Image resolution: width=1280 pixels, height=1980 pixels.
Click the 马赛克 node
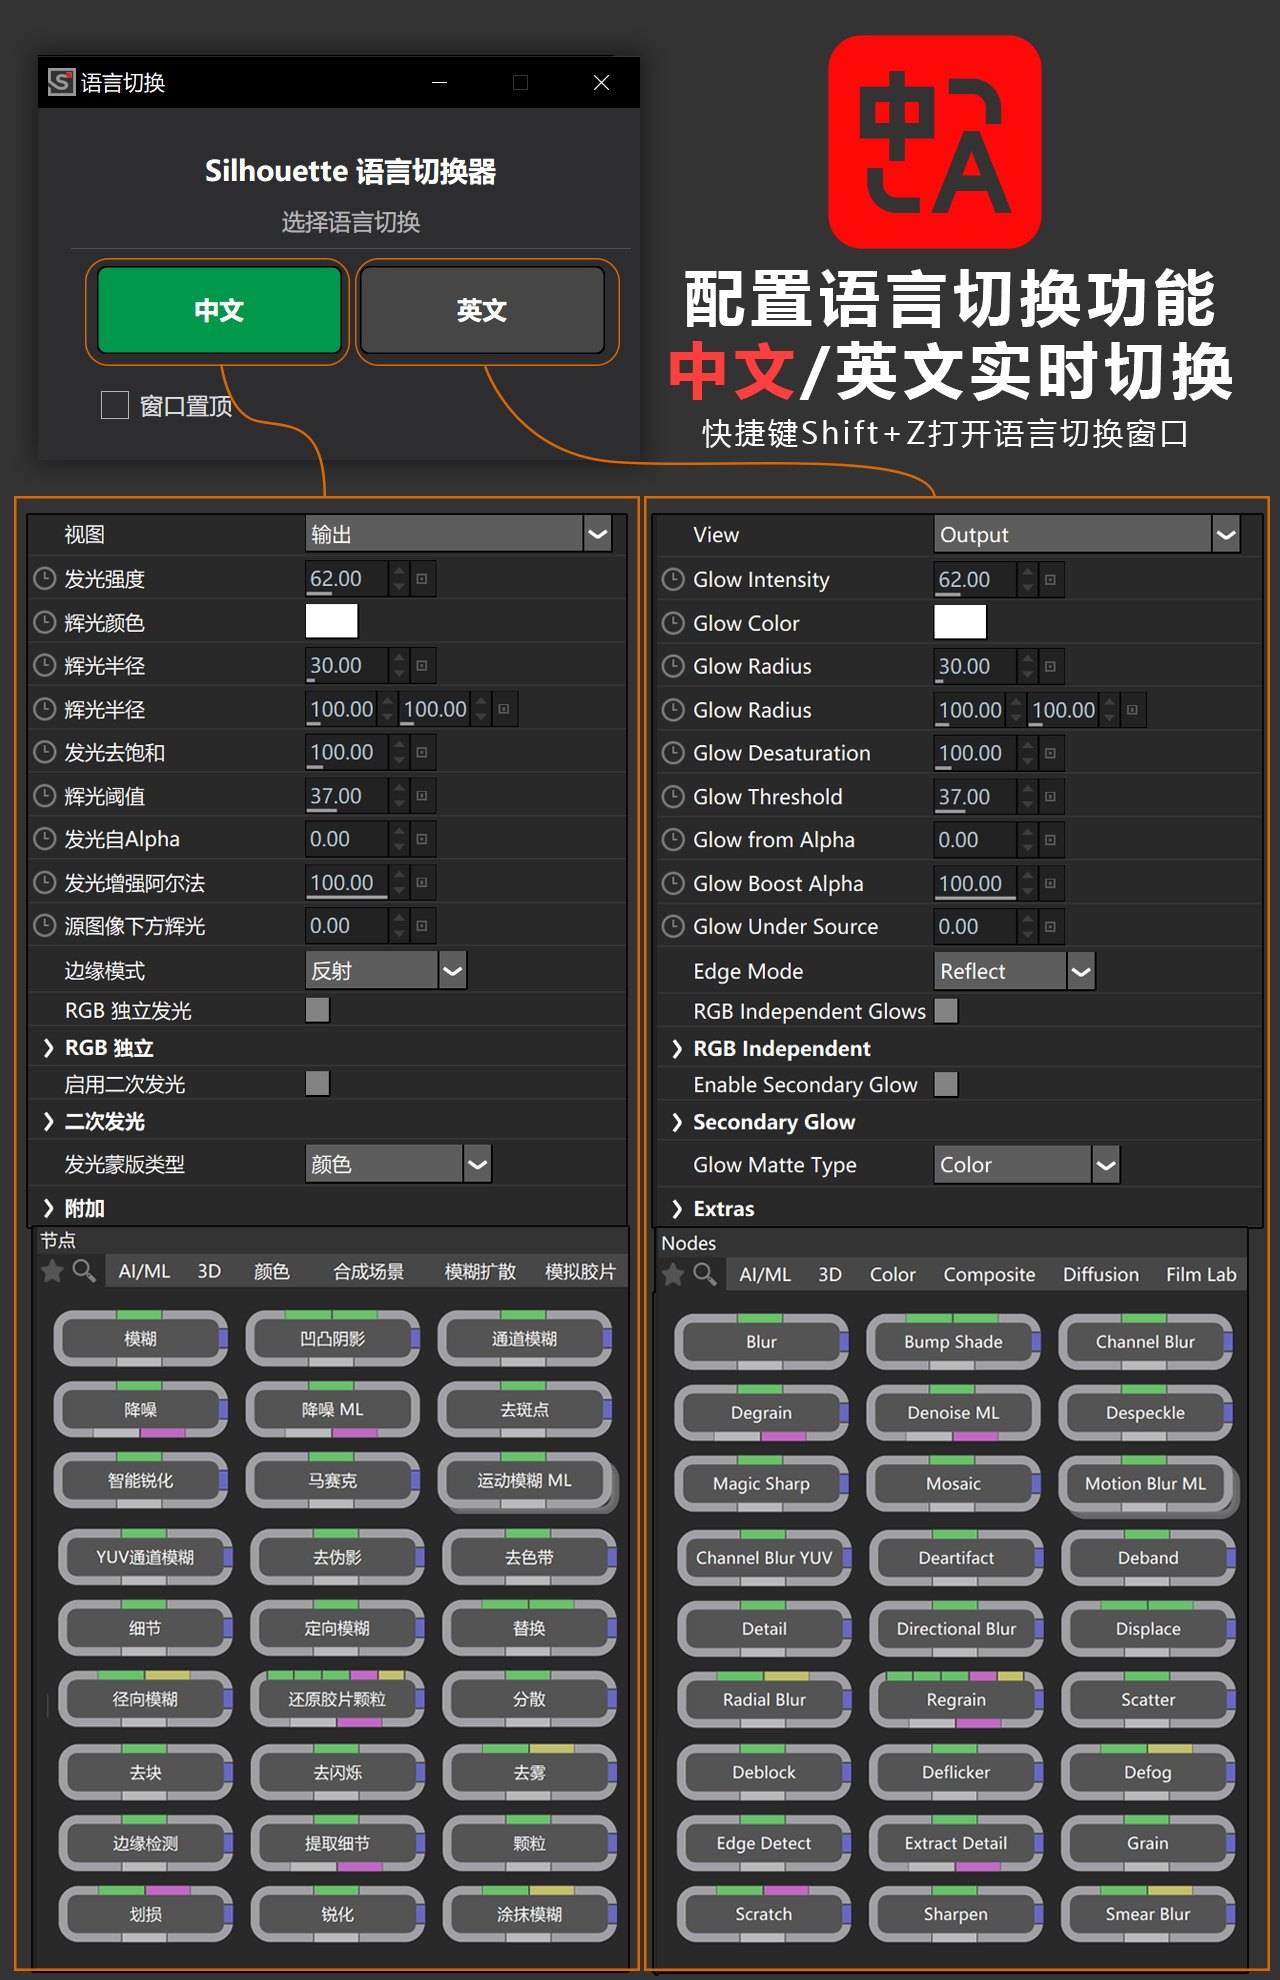click(333, 1480)
